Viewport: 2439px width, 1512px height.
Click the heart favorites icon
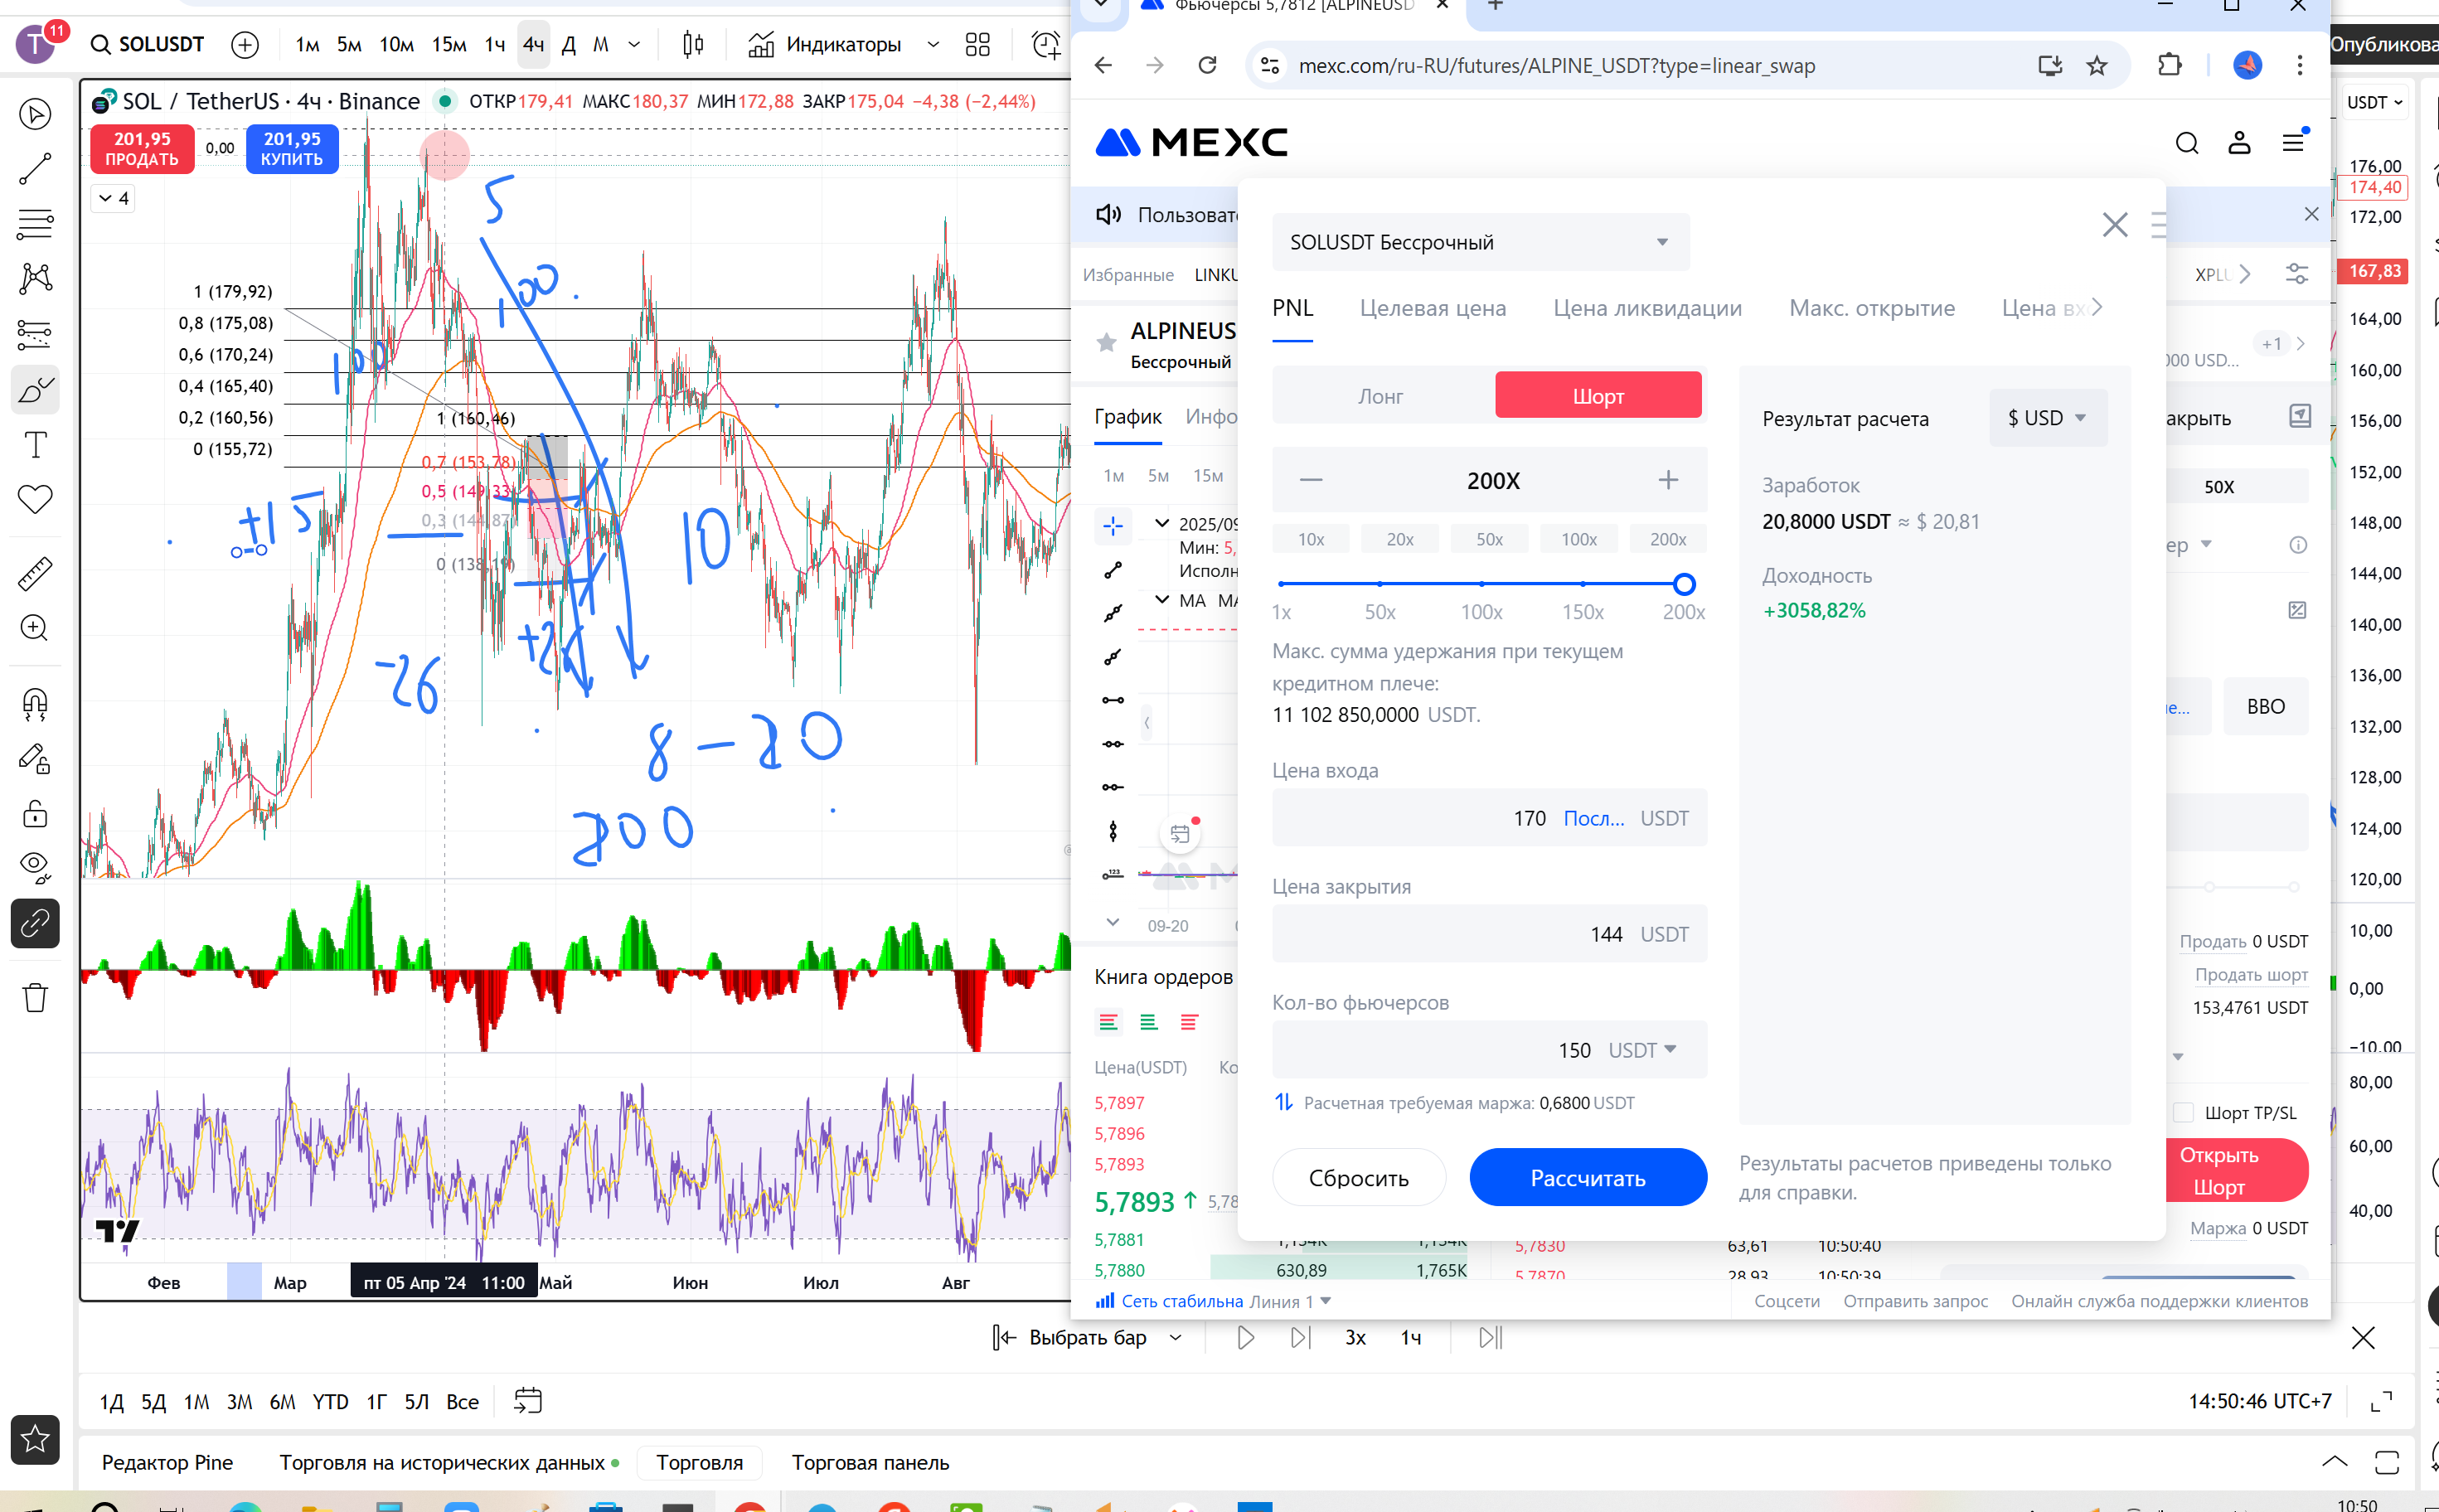pos(35,498)
